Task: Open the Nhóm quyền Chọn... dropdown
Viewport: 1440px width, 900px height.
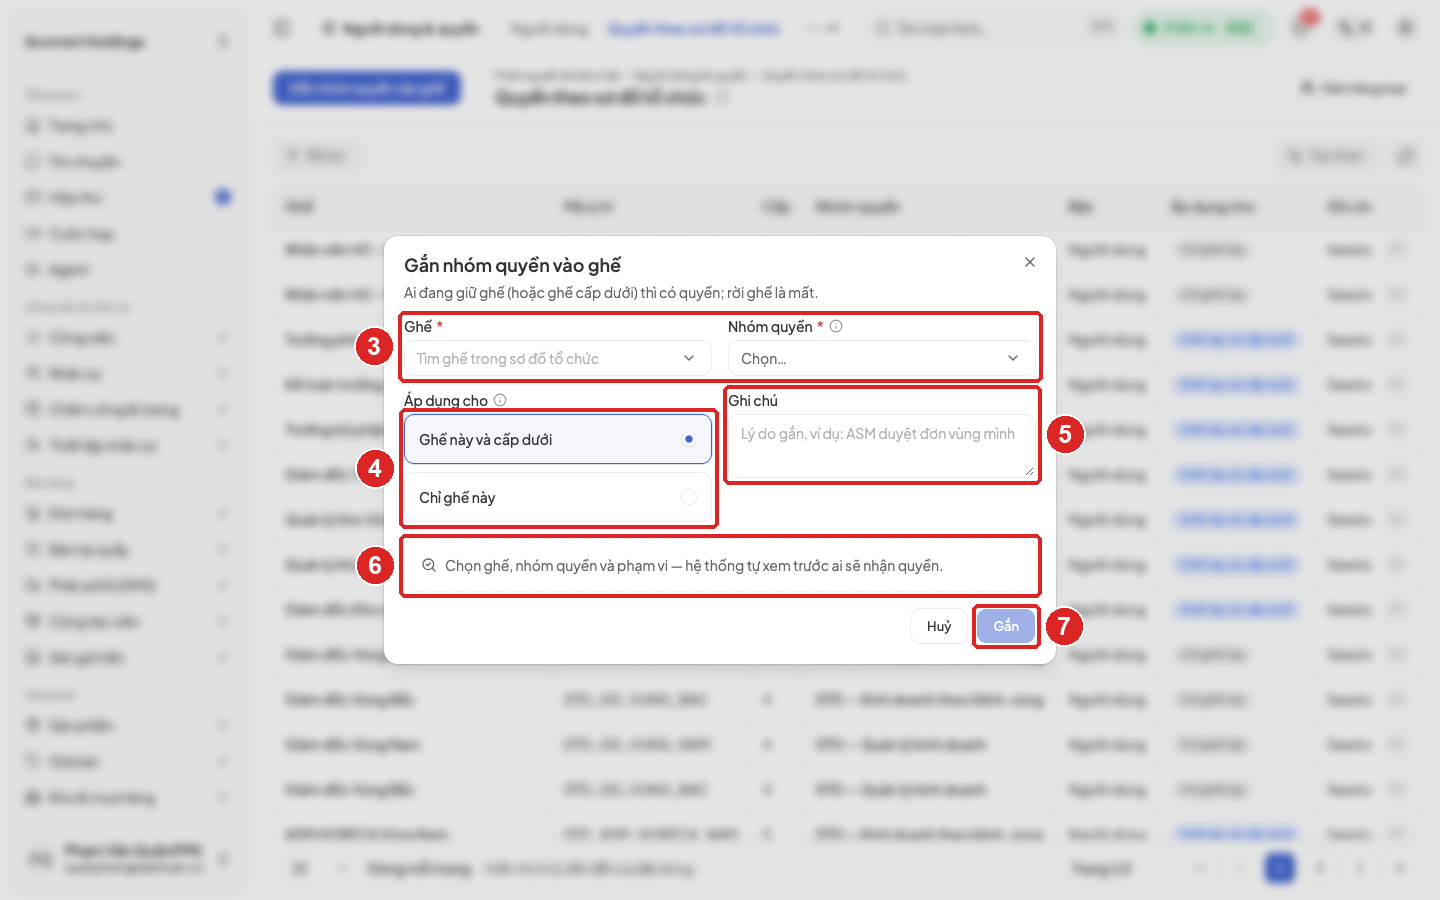Action: (881, 358)
